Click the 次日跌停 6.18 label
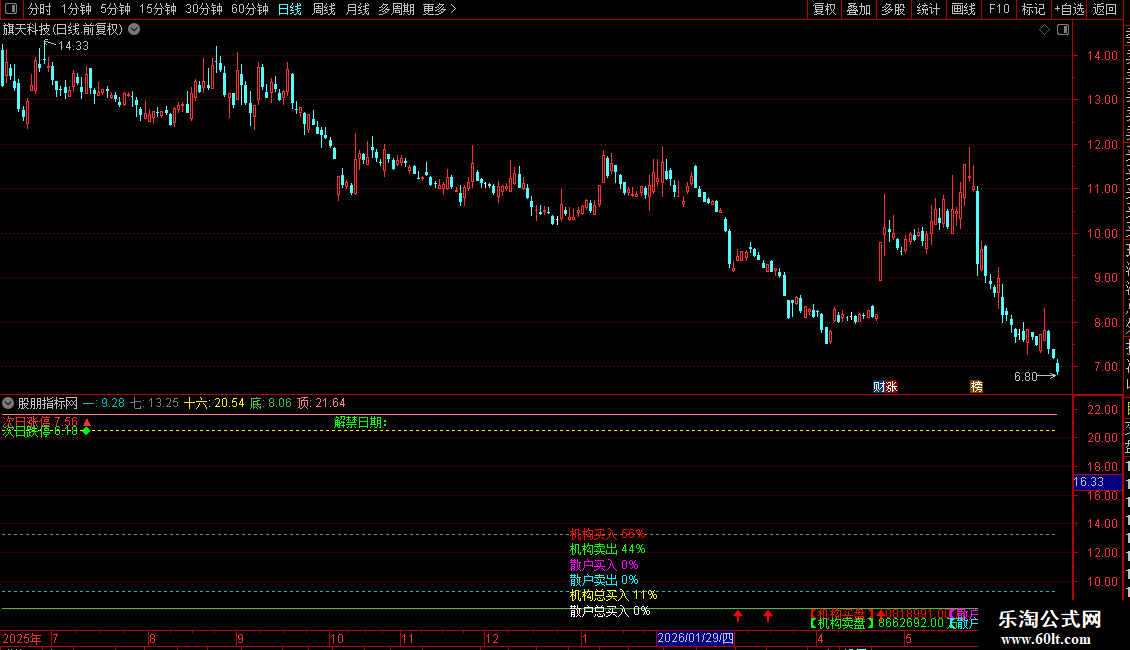The image size is (1130, 650). [40, 431]
